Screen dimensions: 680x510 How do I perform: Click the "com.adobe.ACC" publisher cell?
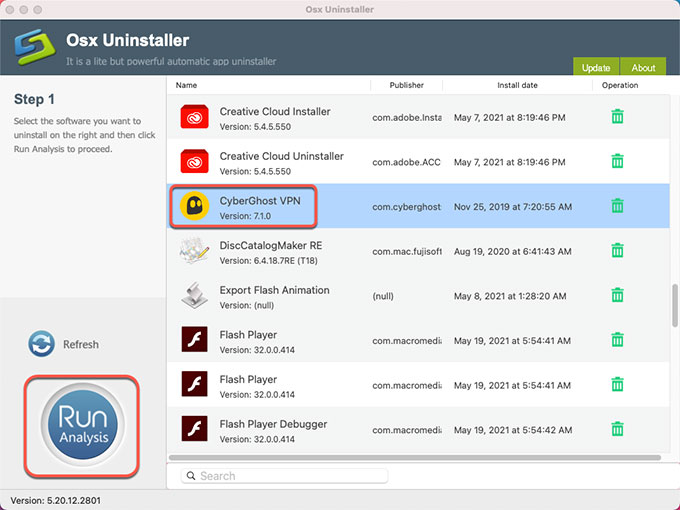(406, 162)
